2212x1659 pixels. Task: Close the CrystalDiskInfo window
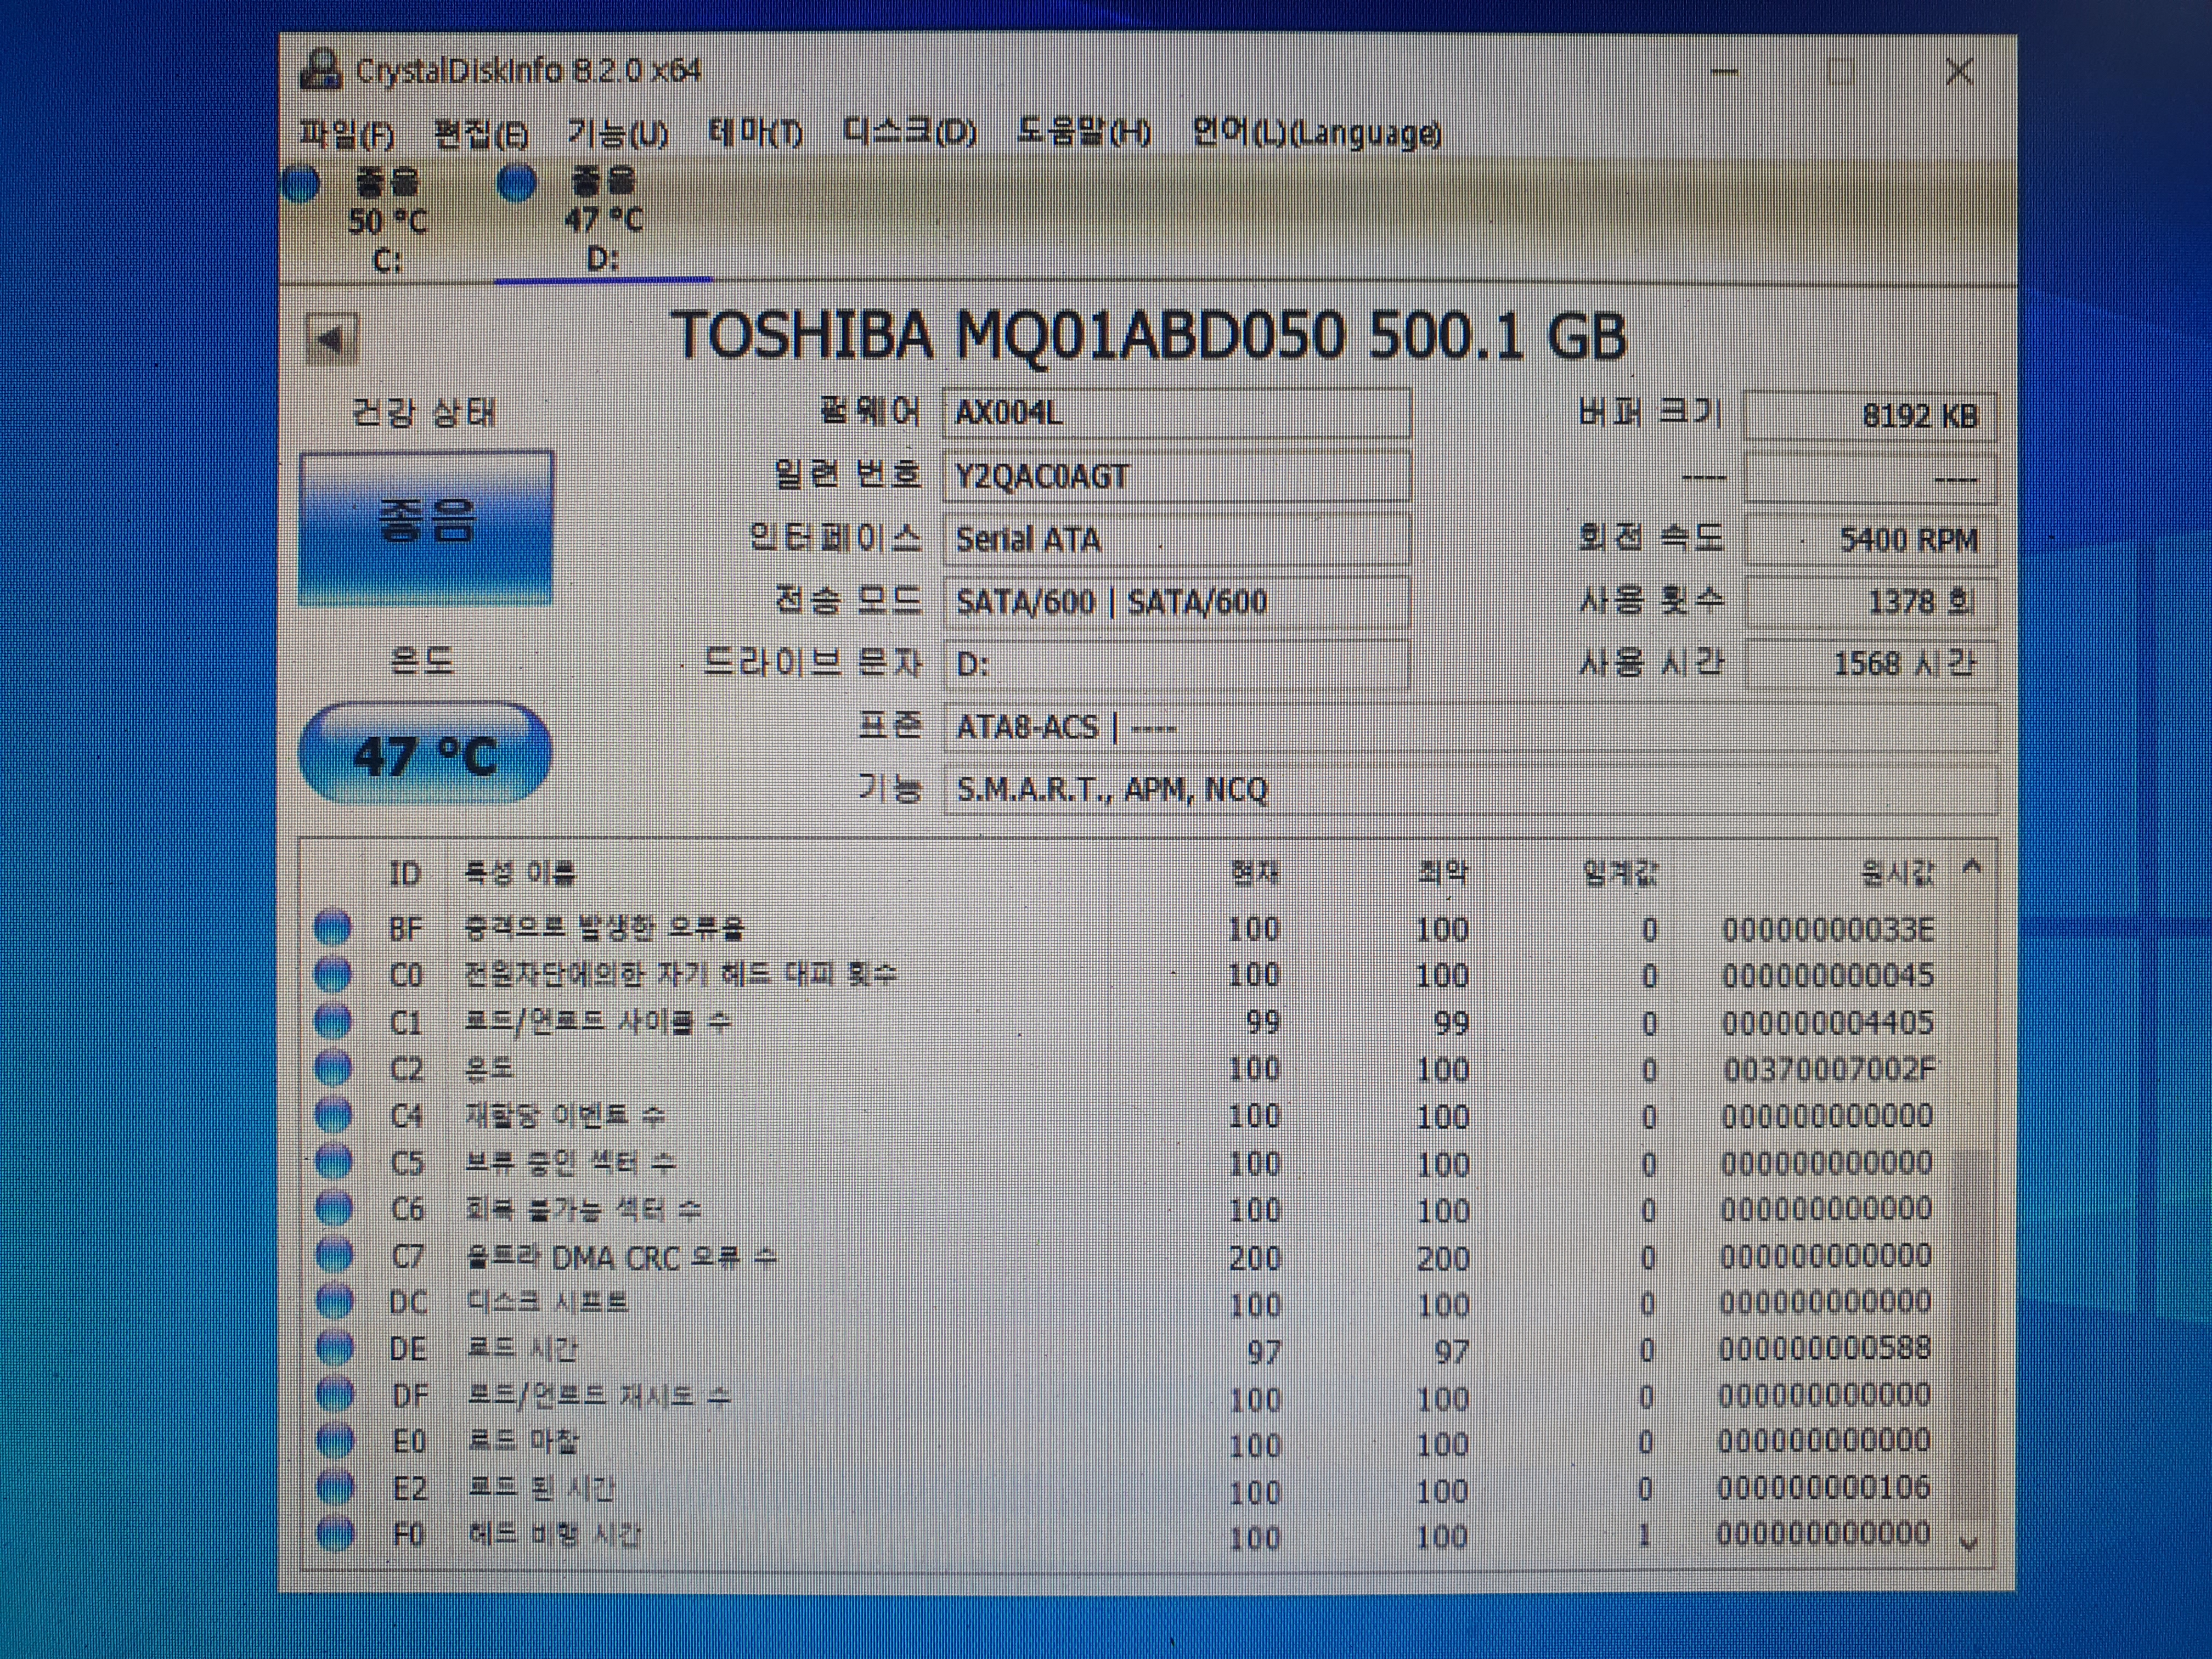click(x=1959, y=72)
